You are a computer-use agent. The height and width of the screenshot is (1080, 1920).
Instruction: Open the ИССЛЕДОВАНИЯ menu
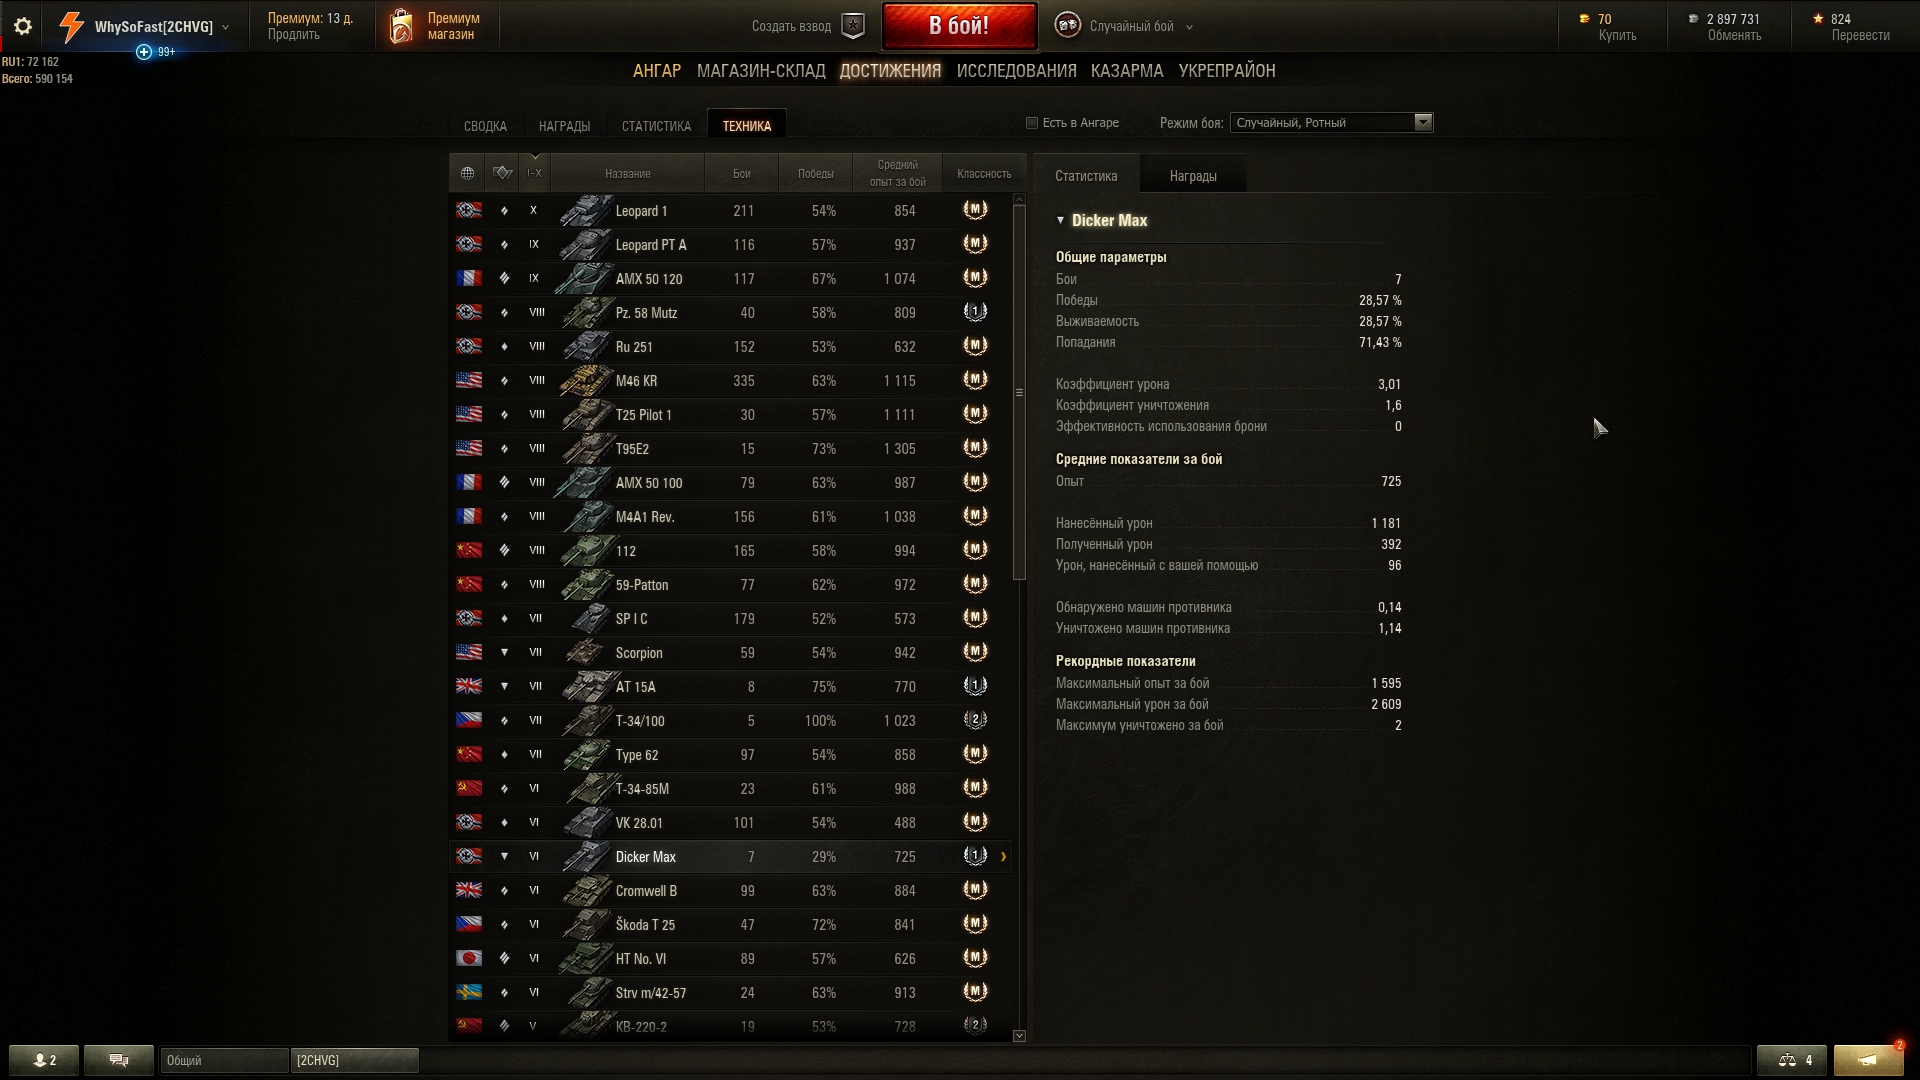click(x=1016, y=71)
